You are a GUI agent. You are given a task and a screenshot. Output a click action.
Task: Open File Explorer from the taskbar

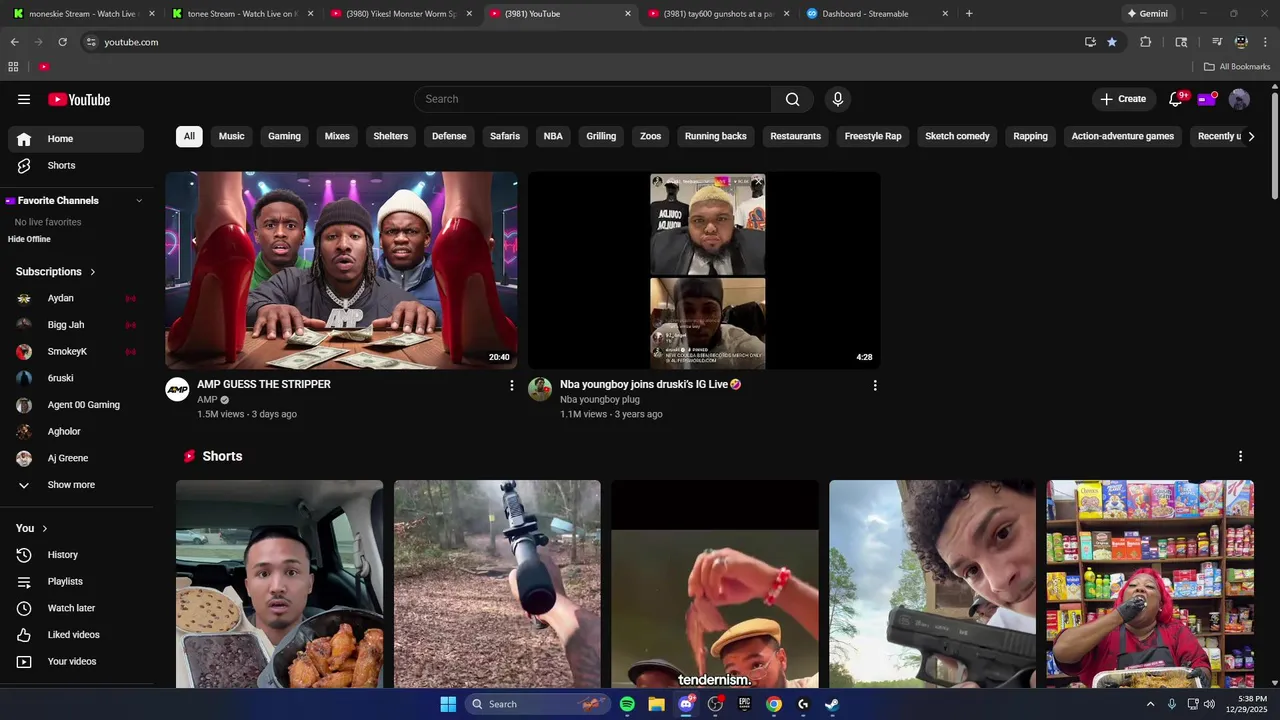(656, 704)
